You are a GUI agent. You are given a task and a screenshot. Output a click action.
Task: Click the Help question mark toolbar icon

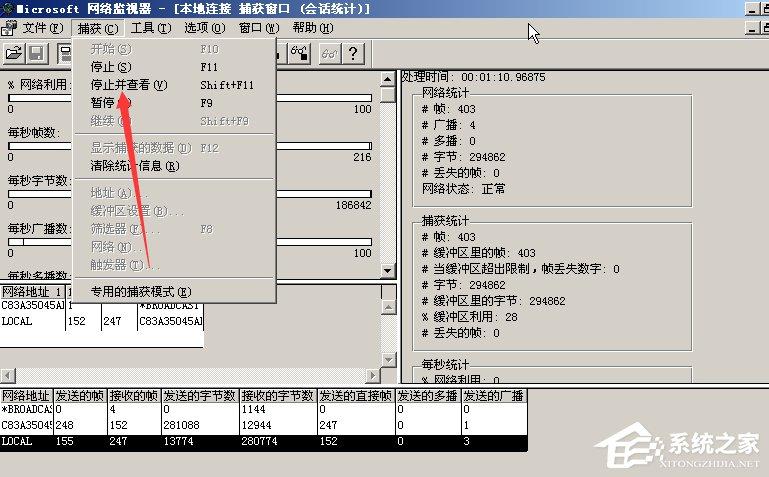pos(353,53)
